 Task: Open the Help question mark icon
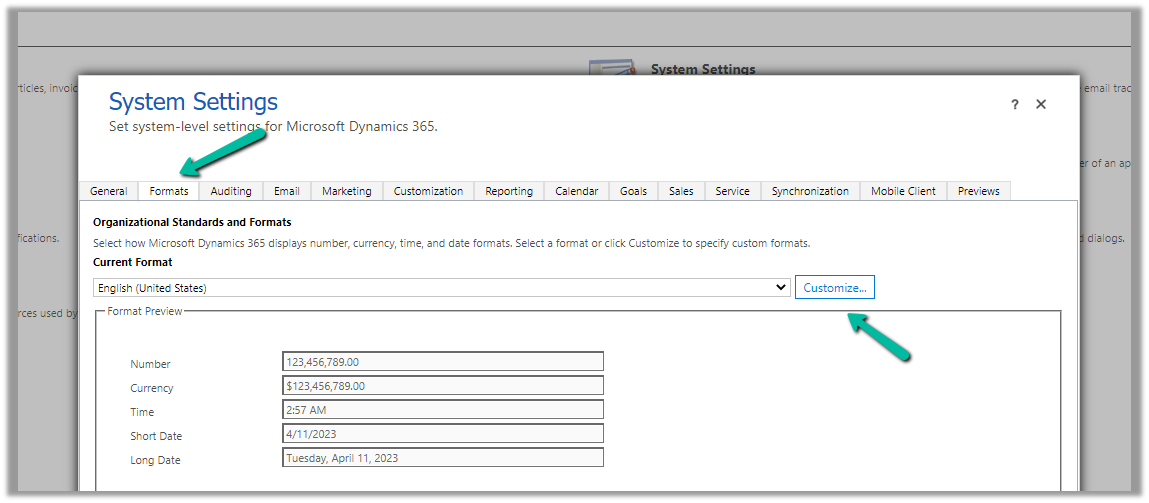tap(1014, 105)
